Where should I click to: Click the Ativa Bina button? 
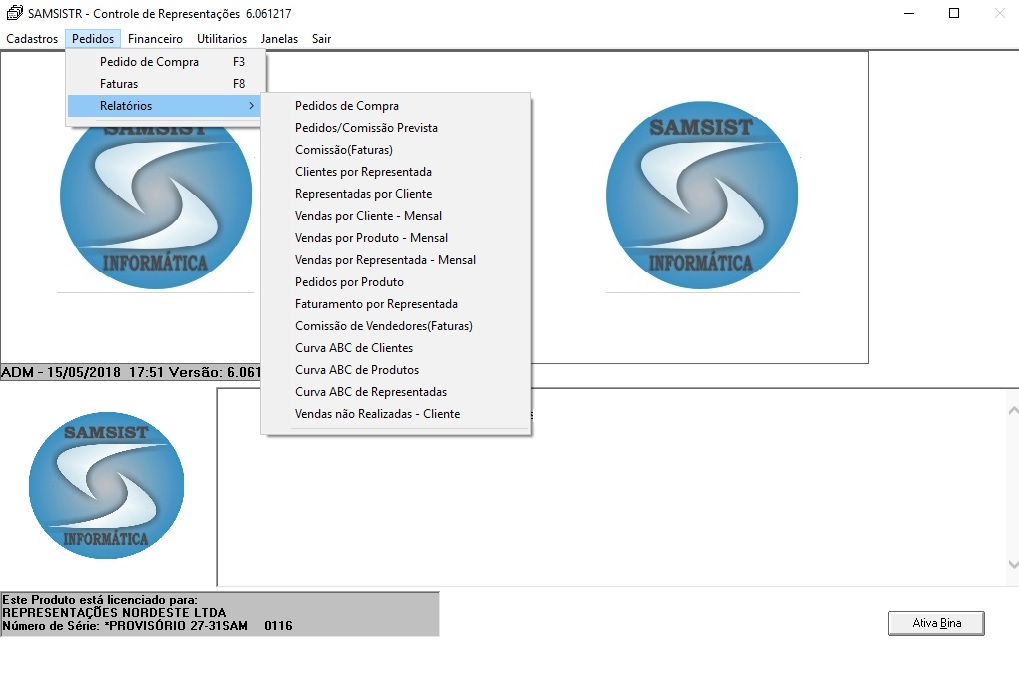(x=936, y=623)
